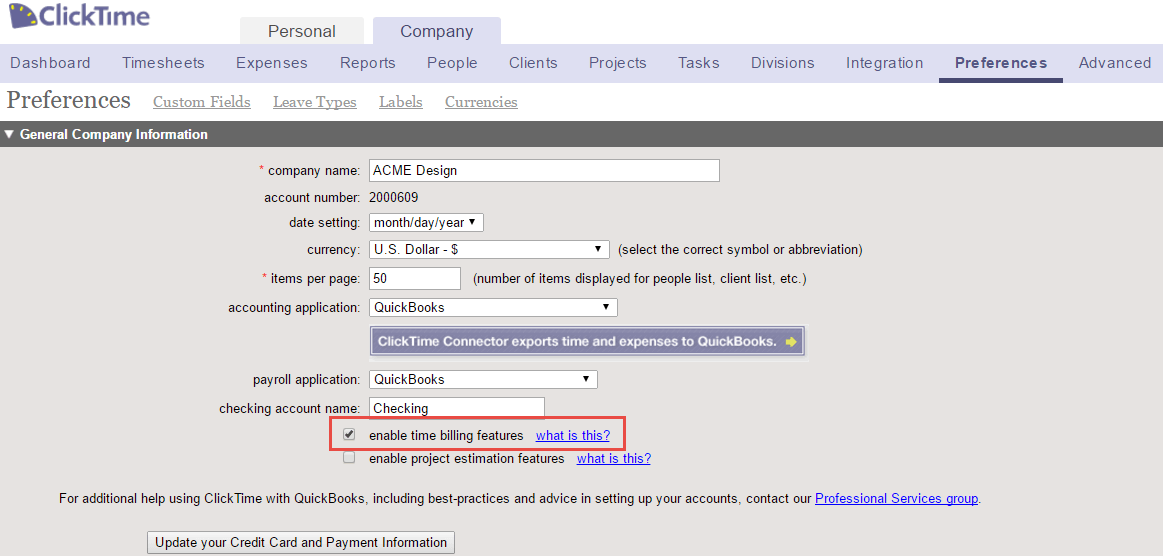This screenshot has width=1163, height=556.
Task: Open Reports
Action: click(368, 63)
